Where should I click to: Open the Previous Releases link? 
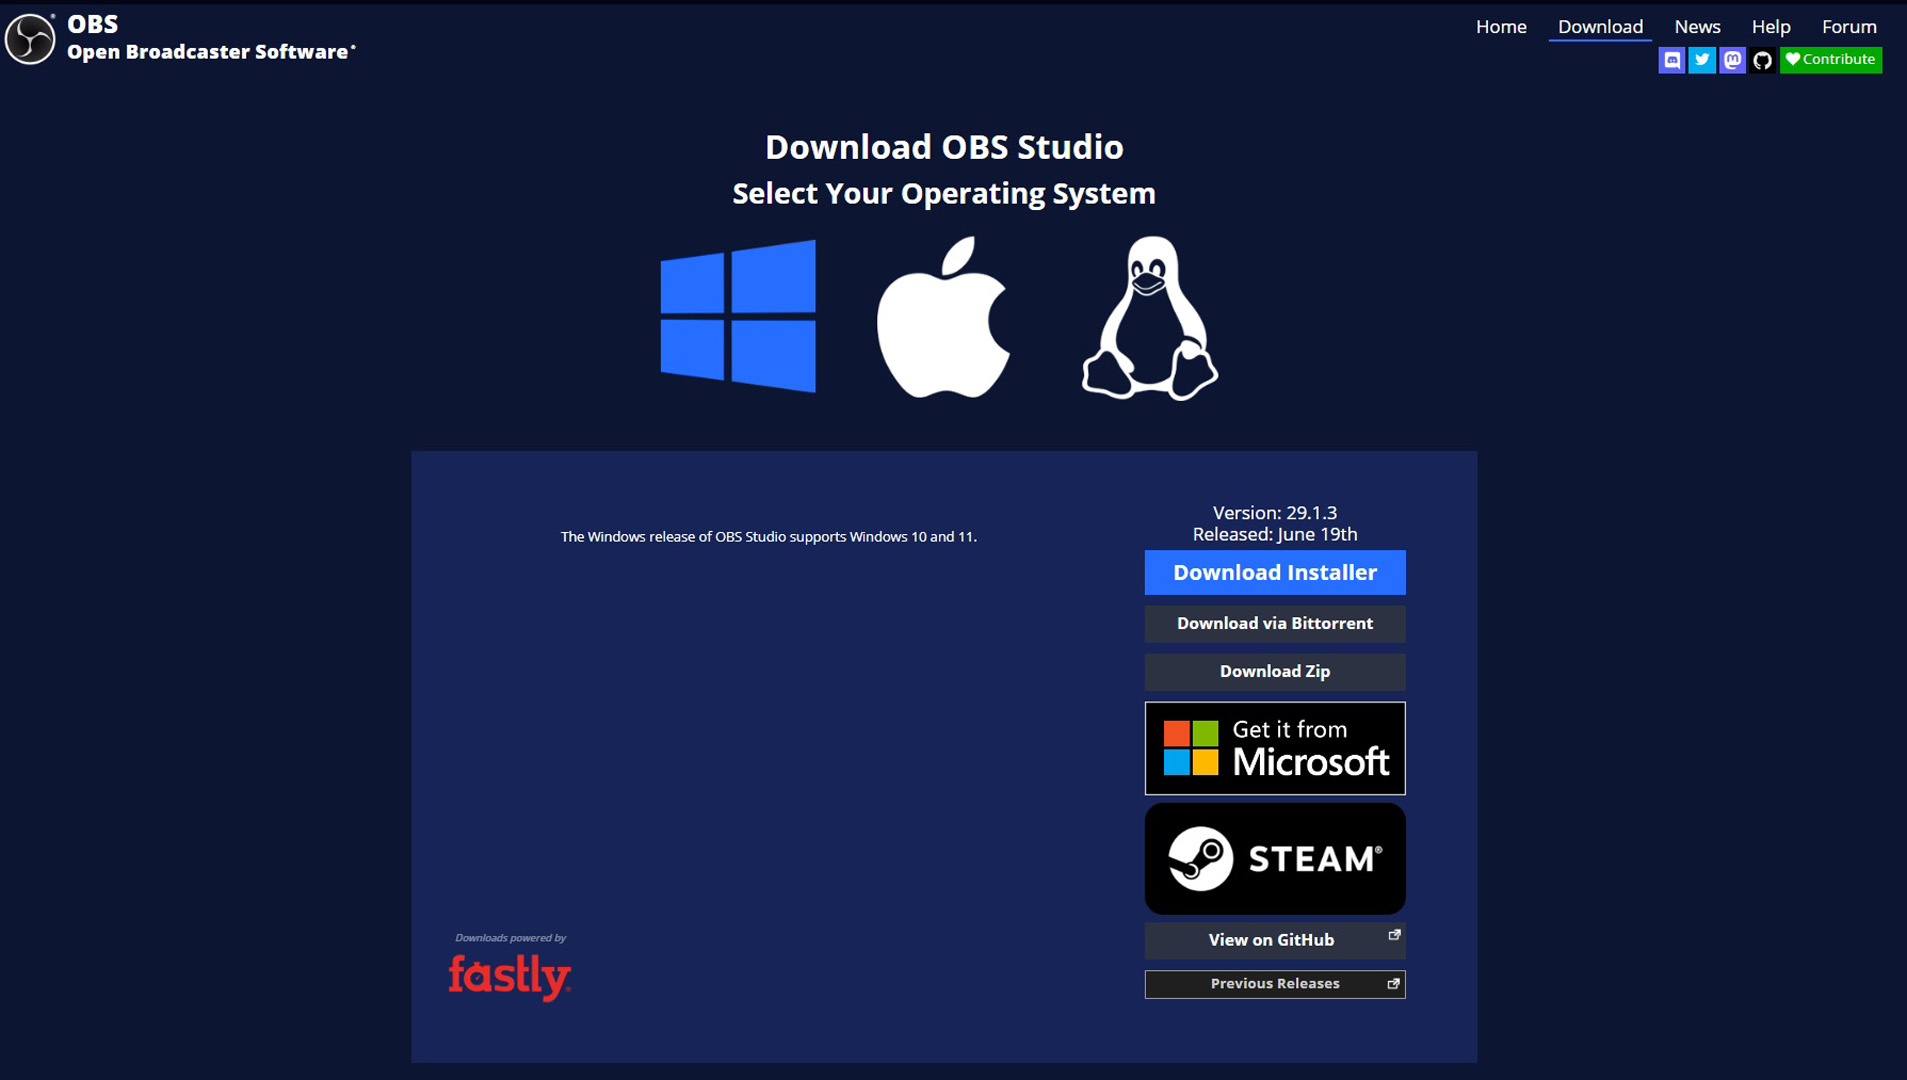[1274, 984]
